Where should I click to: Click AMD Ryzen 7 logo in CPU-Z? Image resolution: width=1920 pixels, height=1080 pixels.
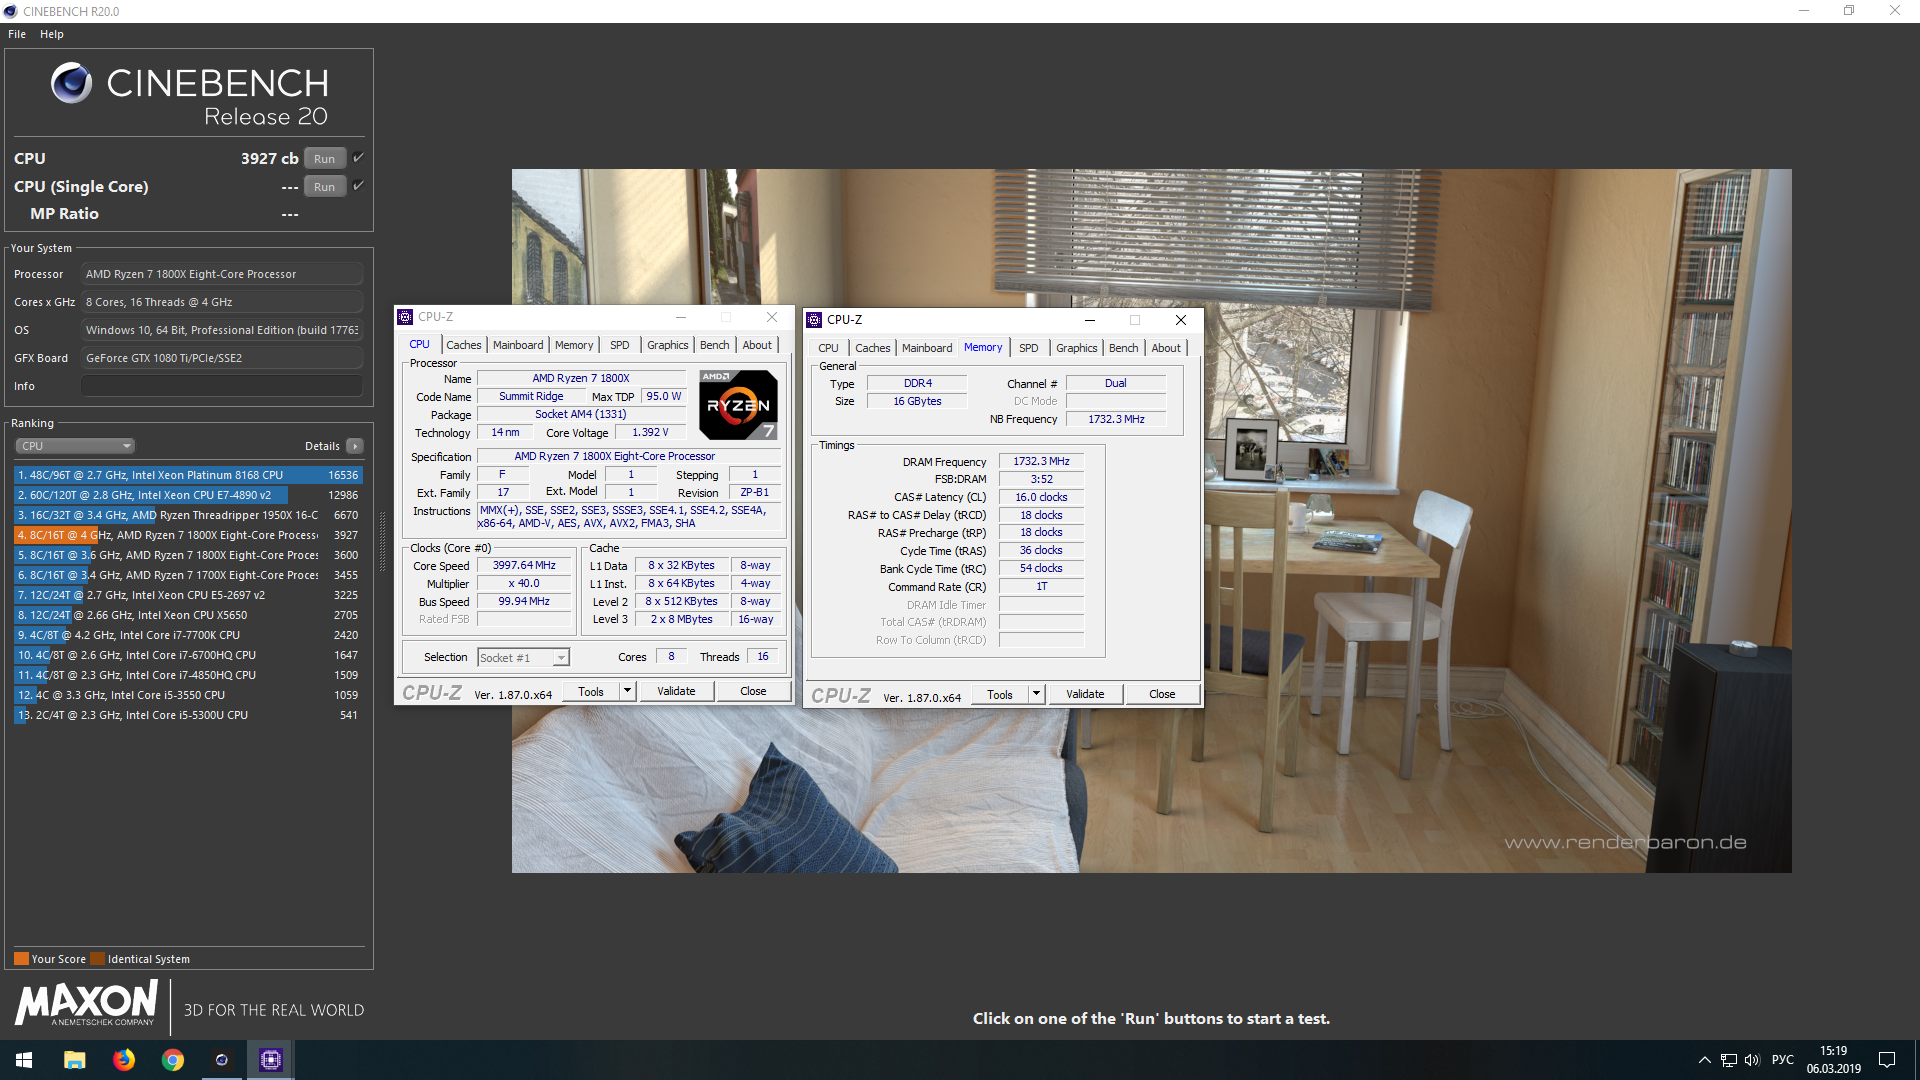coord(738,405)
